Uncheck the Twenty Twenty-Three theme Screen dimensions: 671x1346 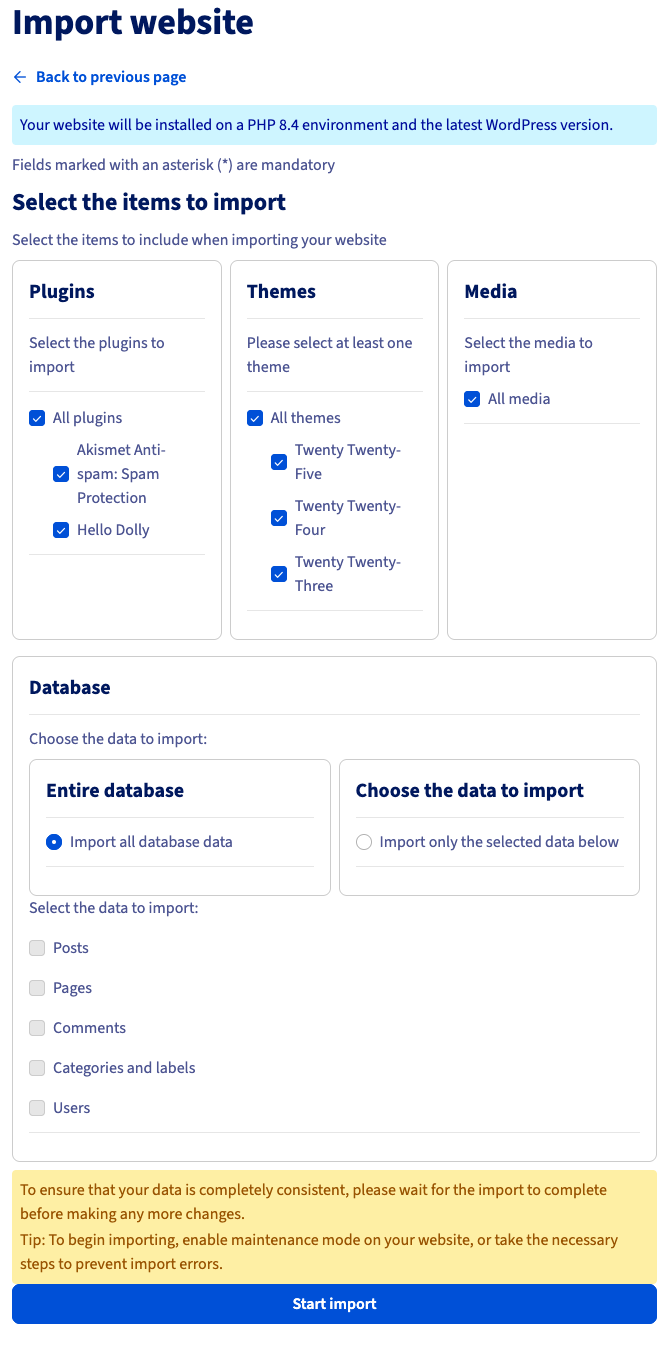tap(279, 573)
